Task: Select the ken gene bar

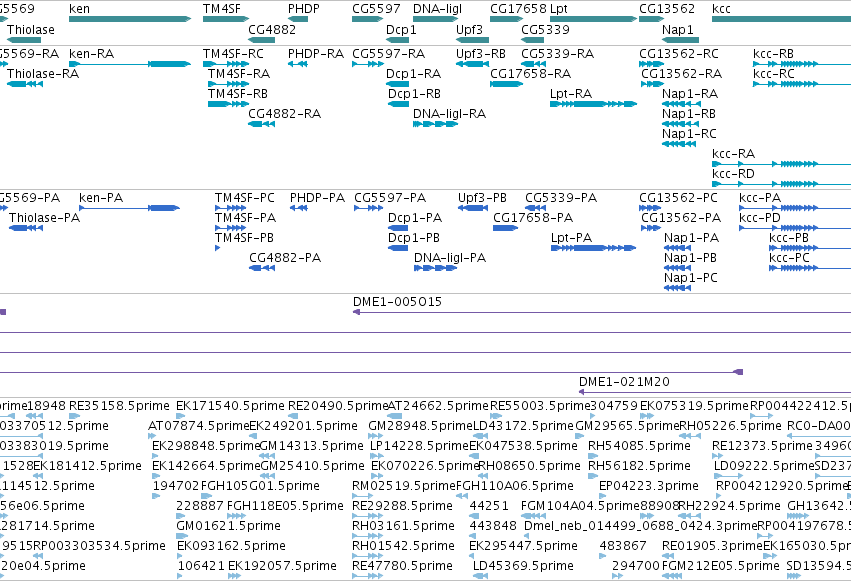Action: (130, 19)
